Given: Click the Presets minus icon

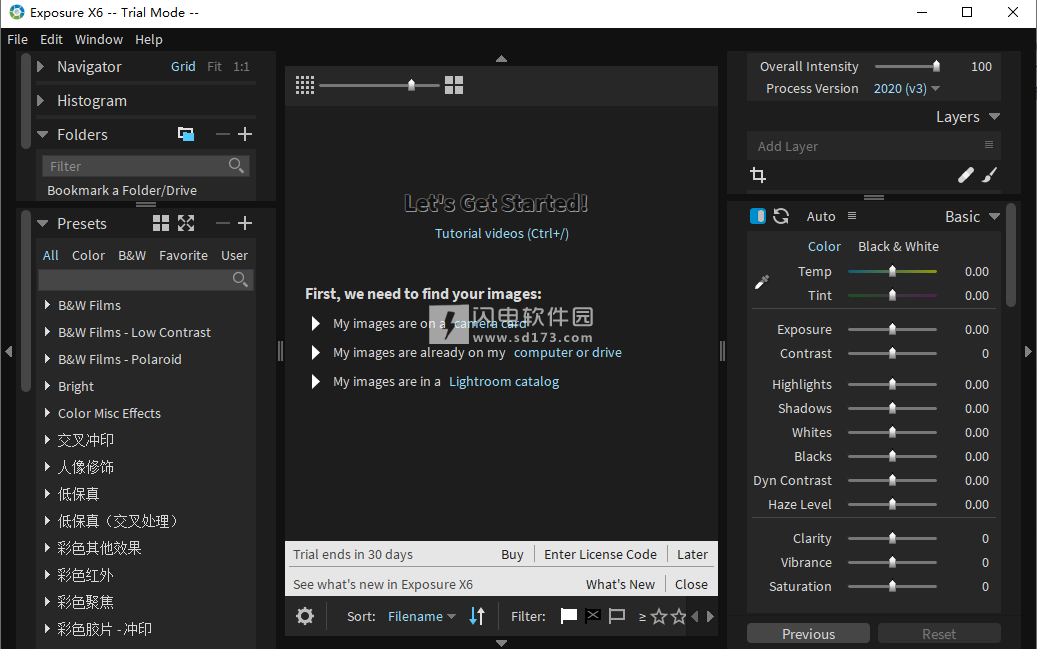Looking at the screenshot, I should [x=223, y=223].
